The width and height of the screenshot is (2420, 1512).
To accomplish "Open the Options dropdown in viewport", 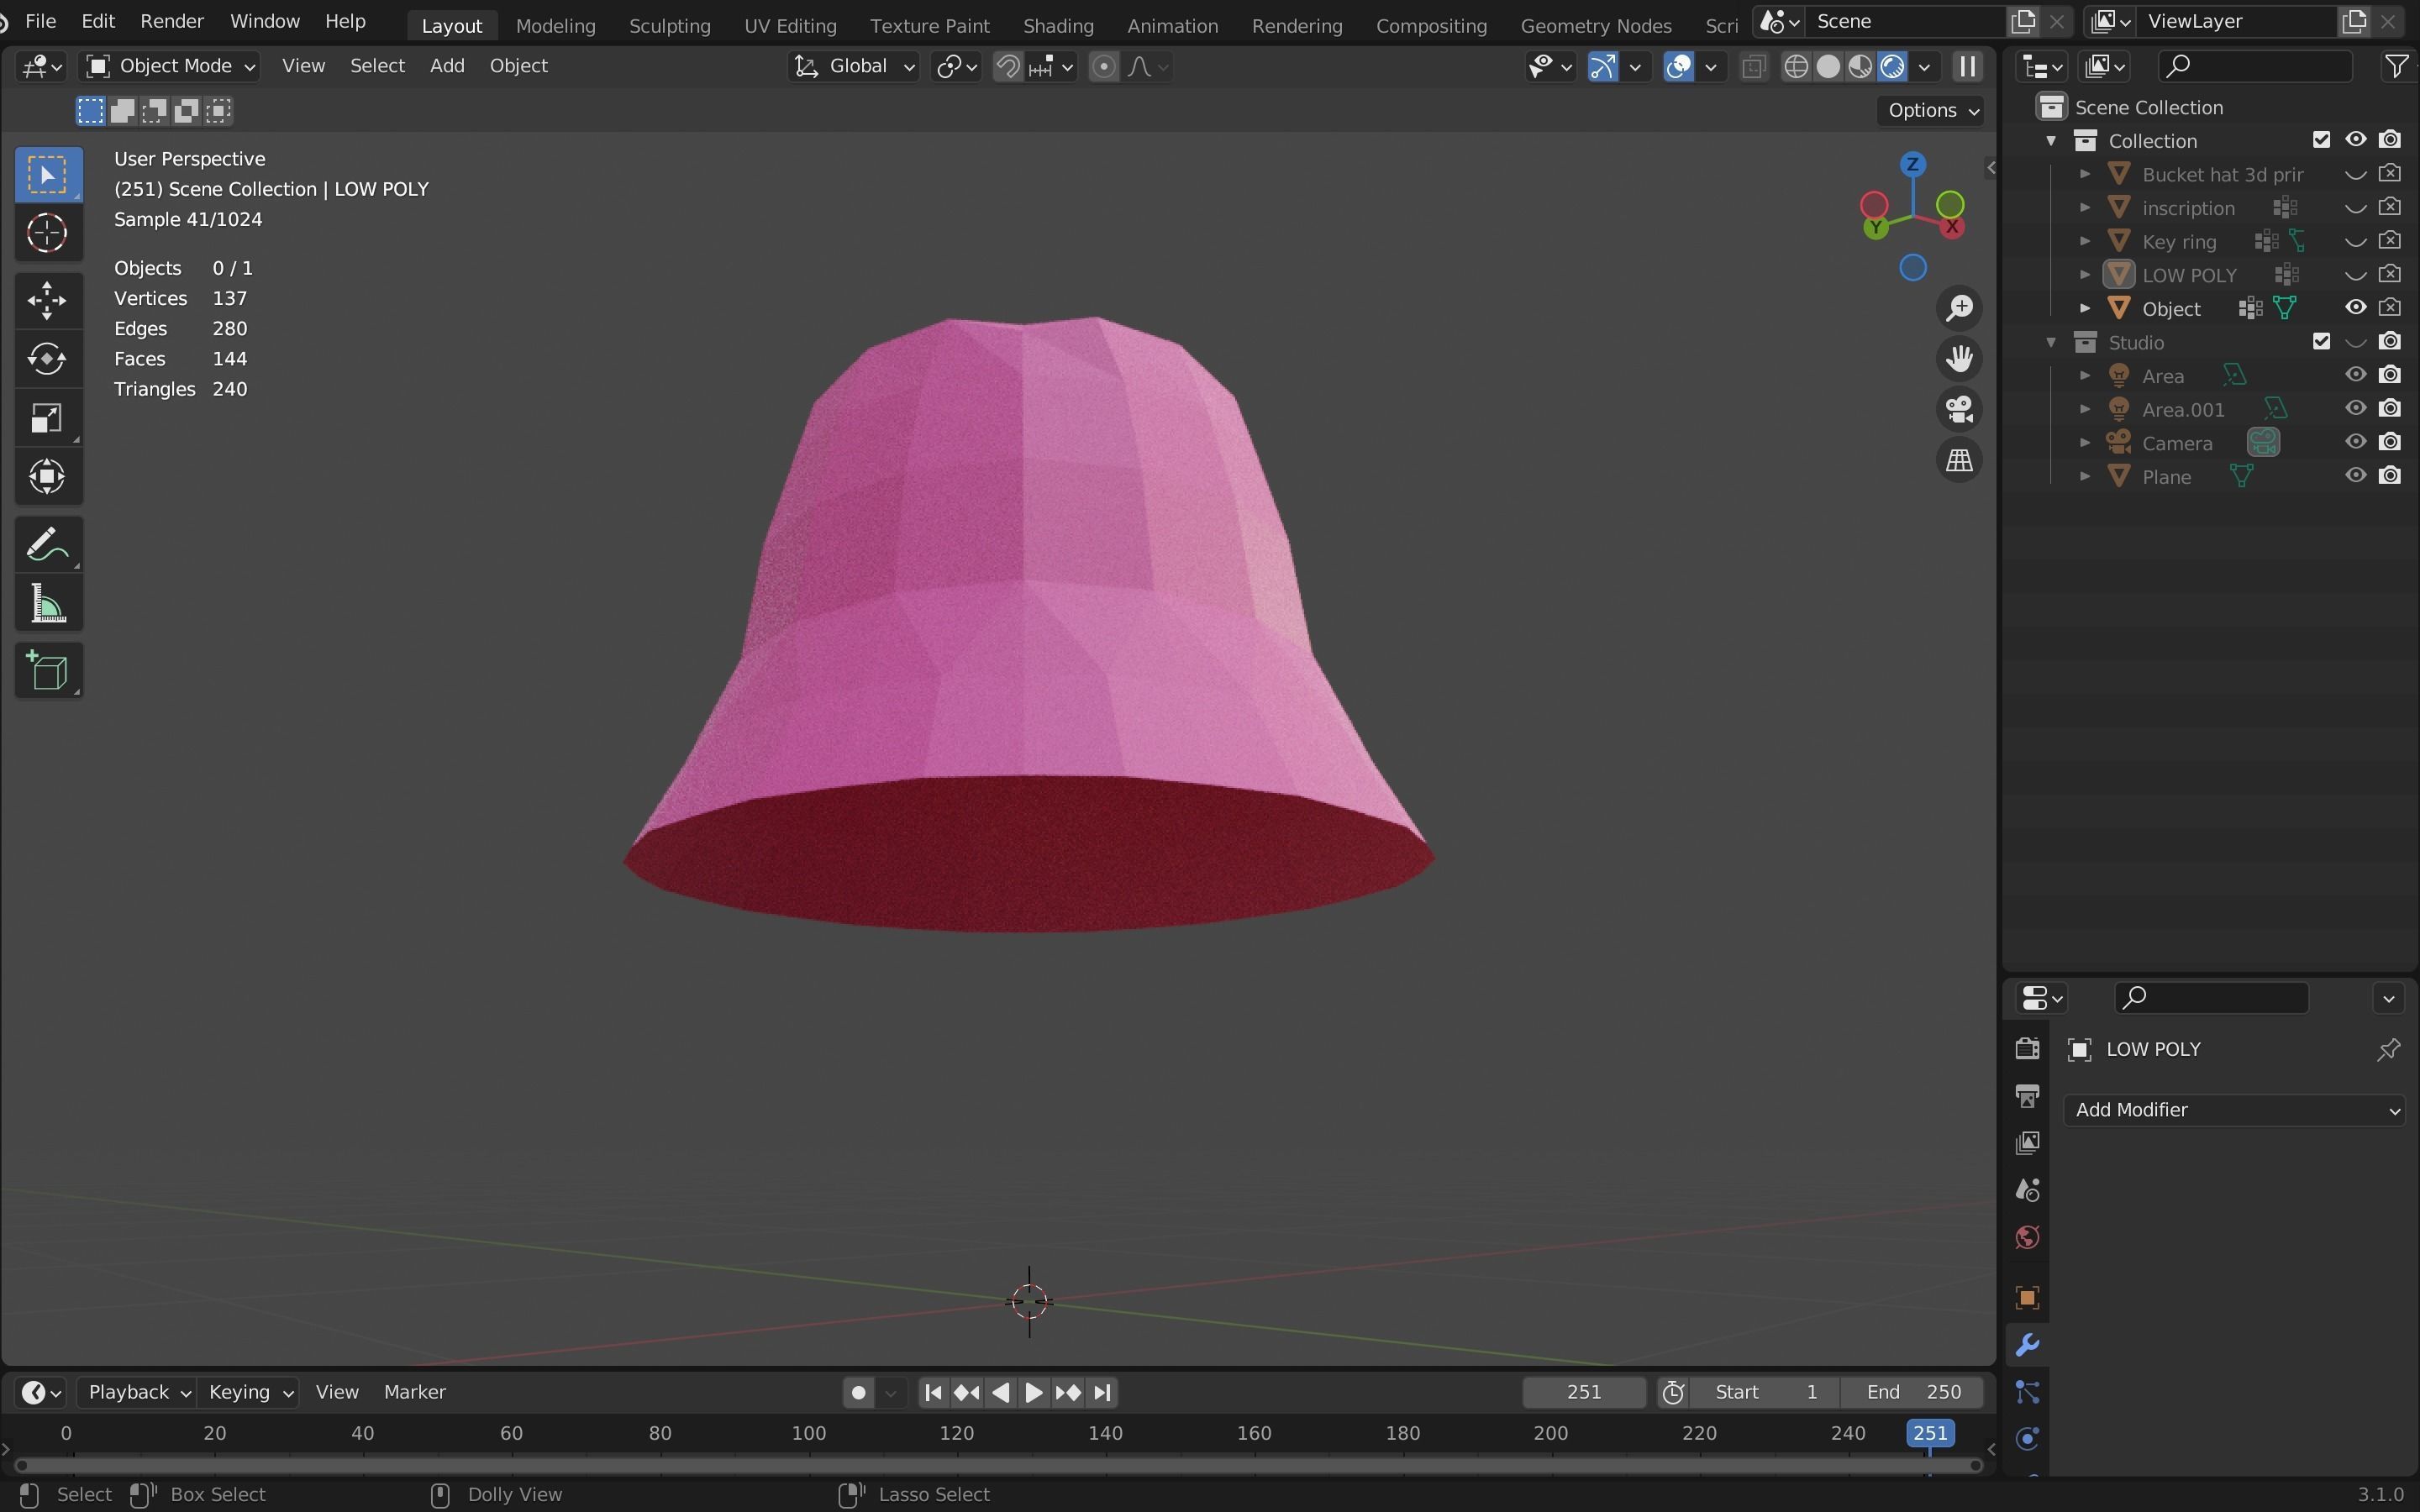I will click(x=1932, y=111).
